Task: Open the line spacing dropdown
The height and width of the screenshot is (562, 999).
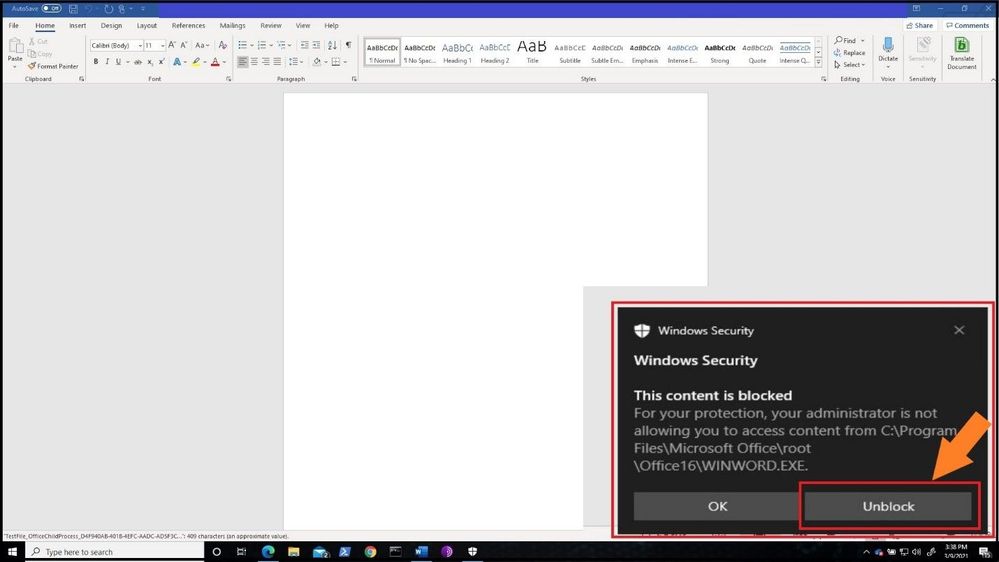Action: [294, 62]
